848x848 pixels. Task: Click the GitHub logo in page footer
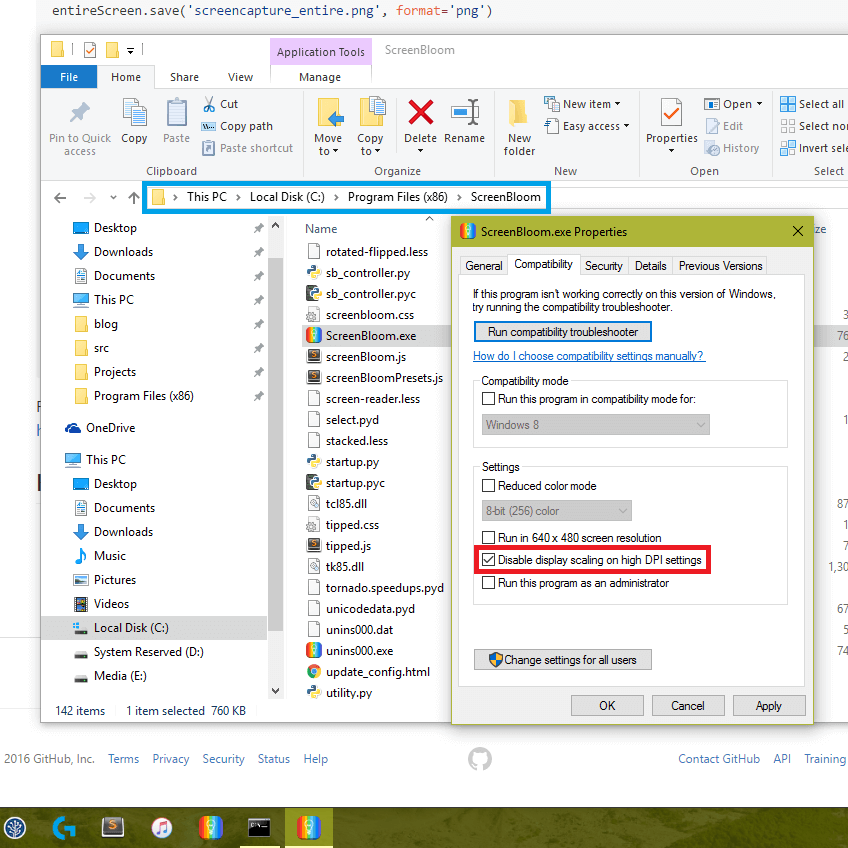[x=480, y=759]
